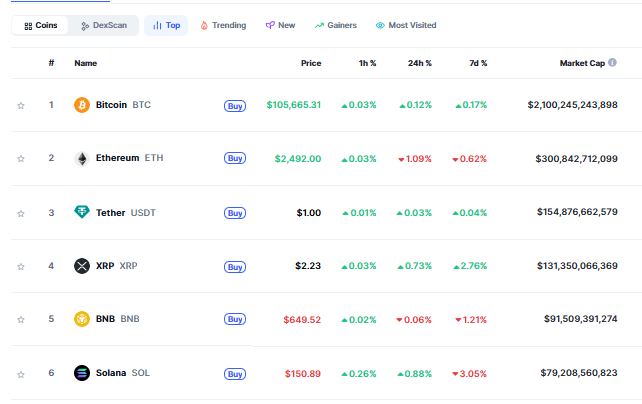Image resolution: width=642 pixels, height=404 pixels.
Task: Click Tether market cap $154,876,662,579
Action: coord(577,212)
